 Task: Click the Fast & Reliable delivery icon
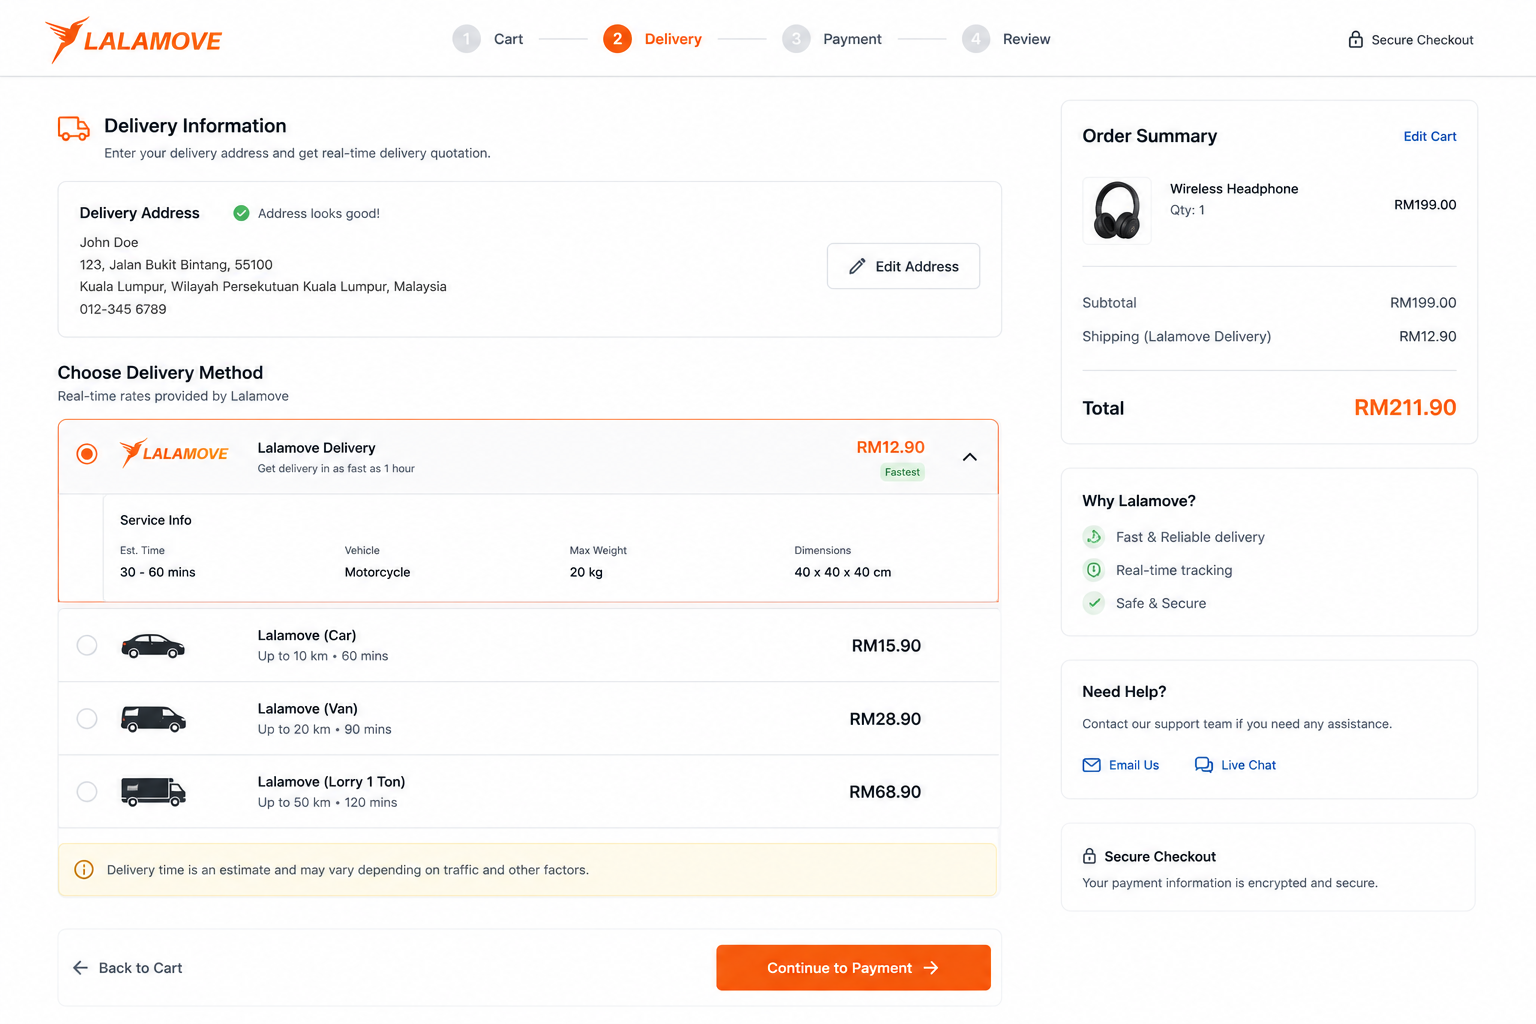coord(1094,537)
